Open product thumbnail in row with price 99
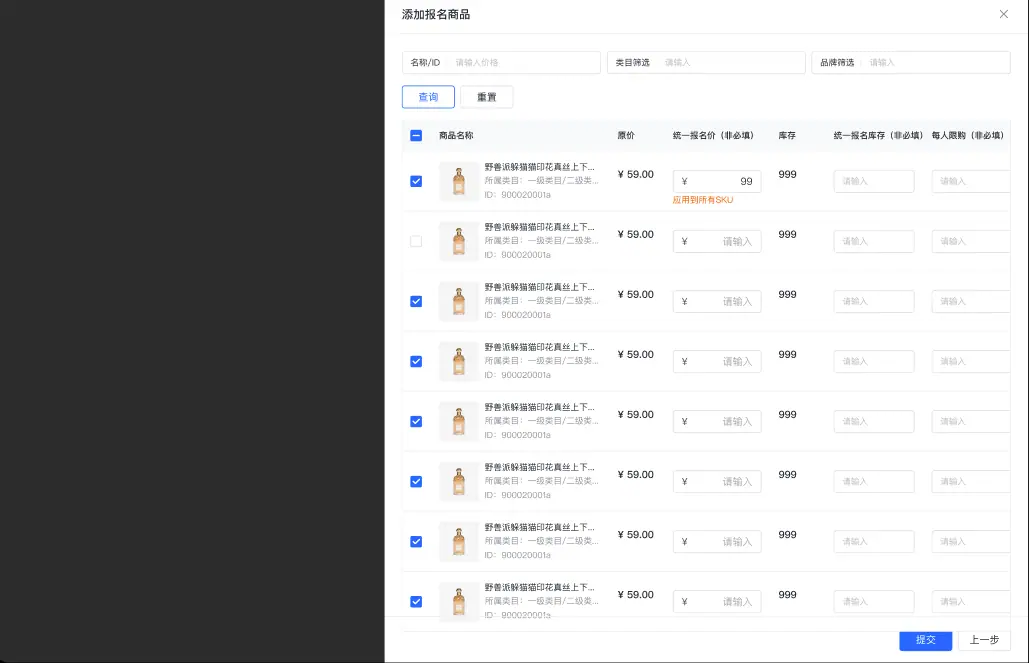Viewport: 1029px width, 663px height. point(459,181)
